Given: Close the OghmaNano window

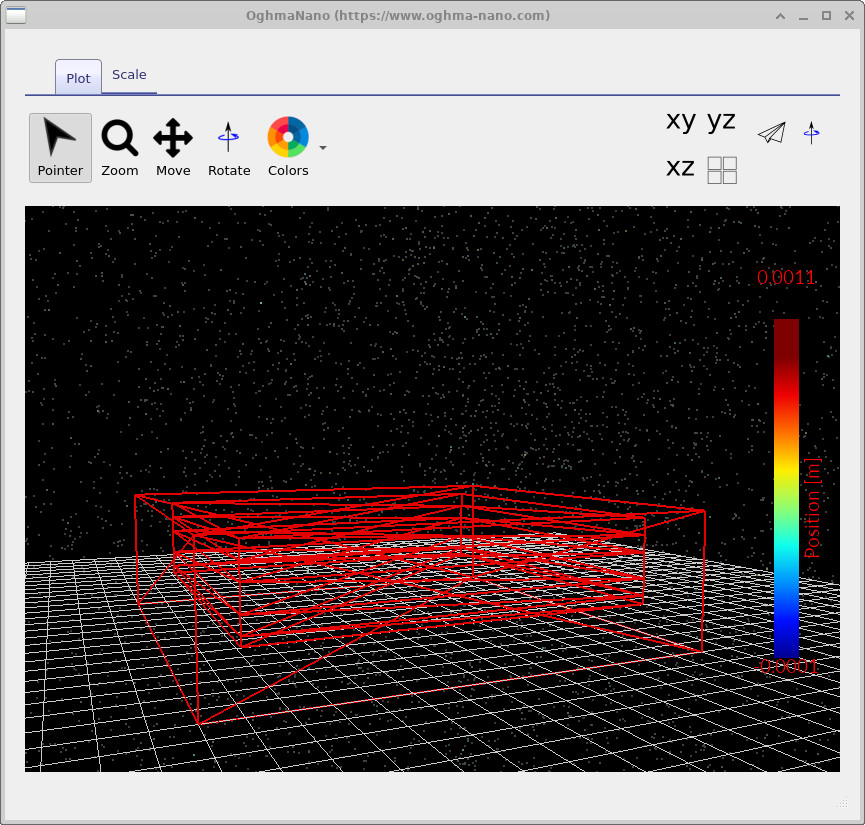Looking at the screenshot, I should (x=850, y=16).
